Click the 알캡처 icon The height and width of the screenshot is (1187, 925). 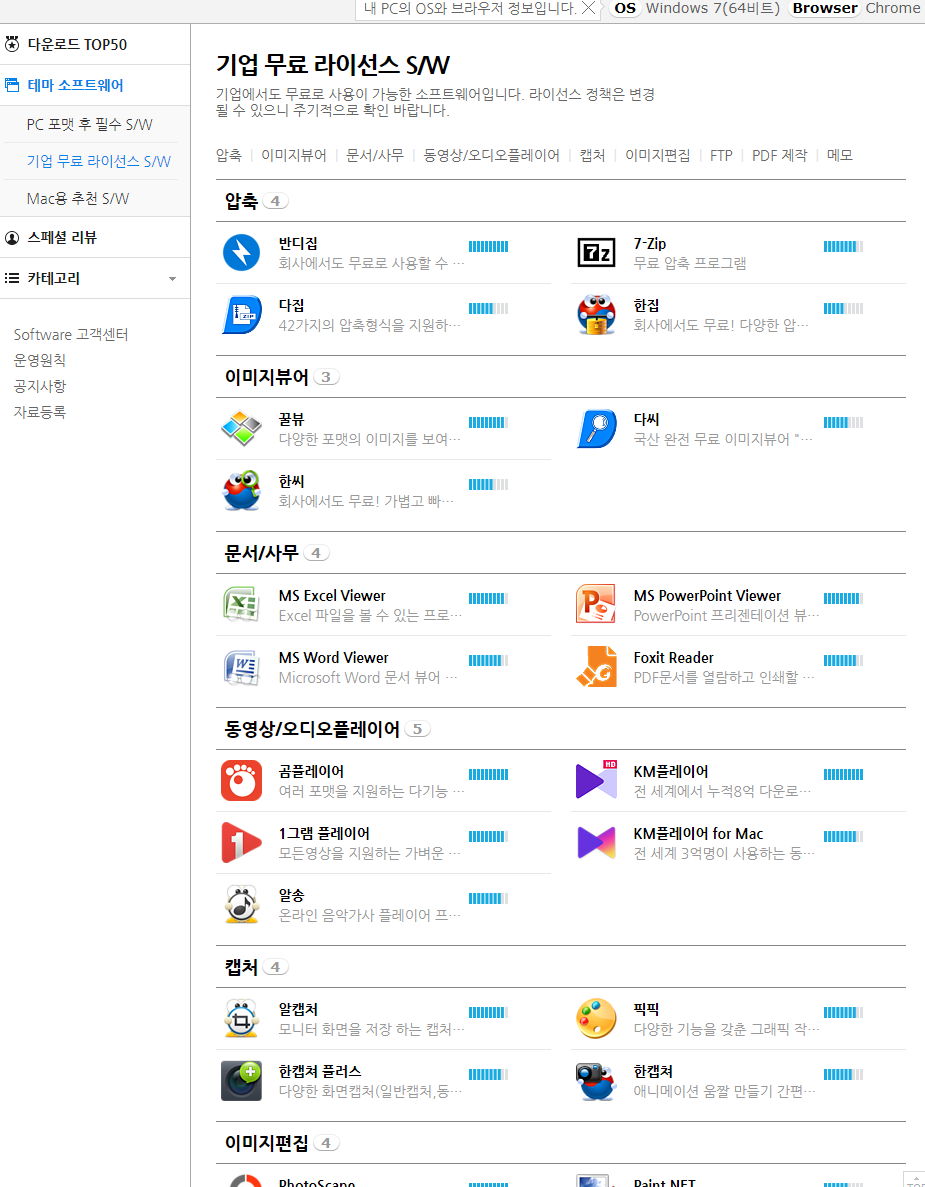click(241, 1018)
